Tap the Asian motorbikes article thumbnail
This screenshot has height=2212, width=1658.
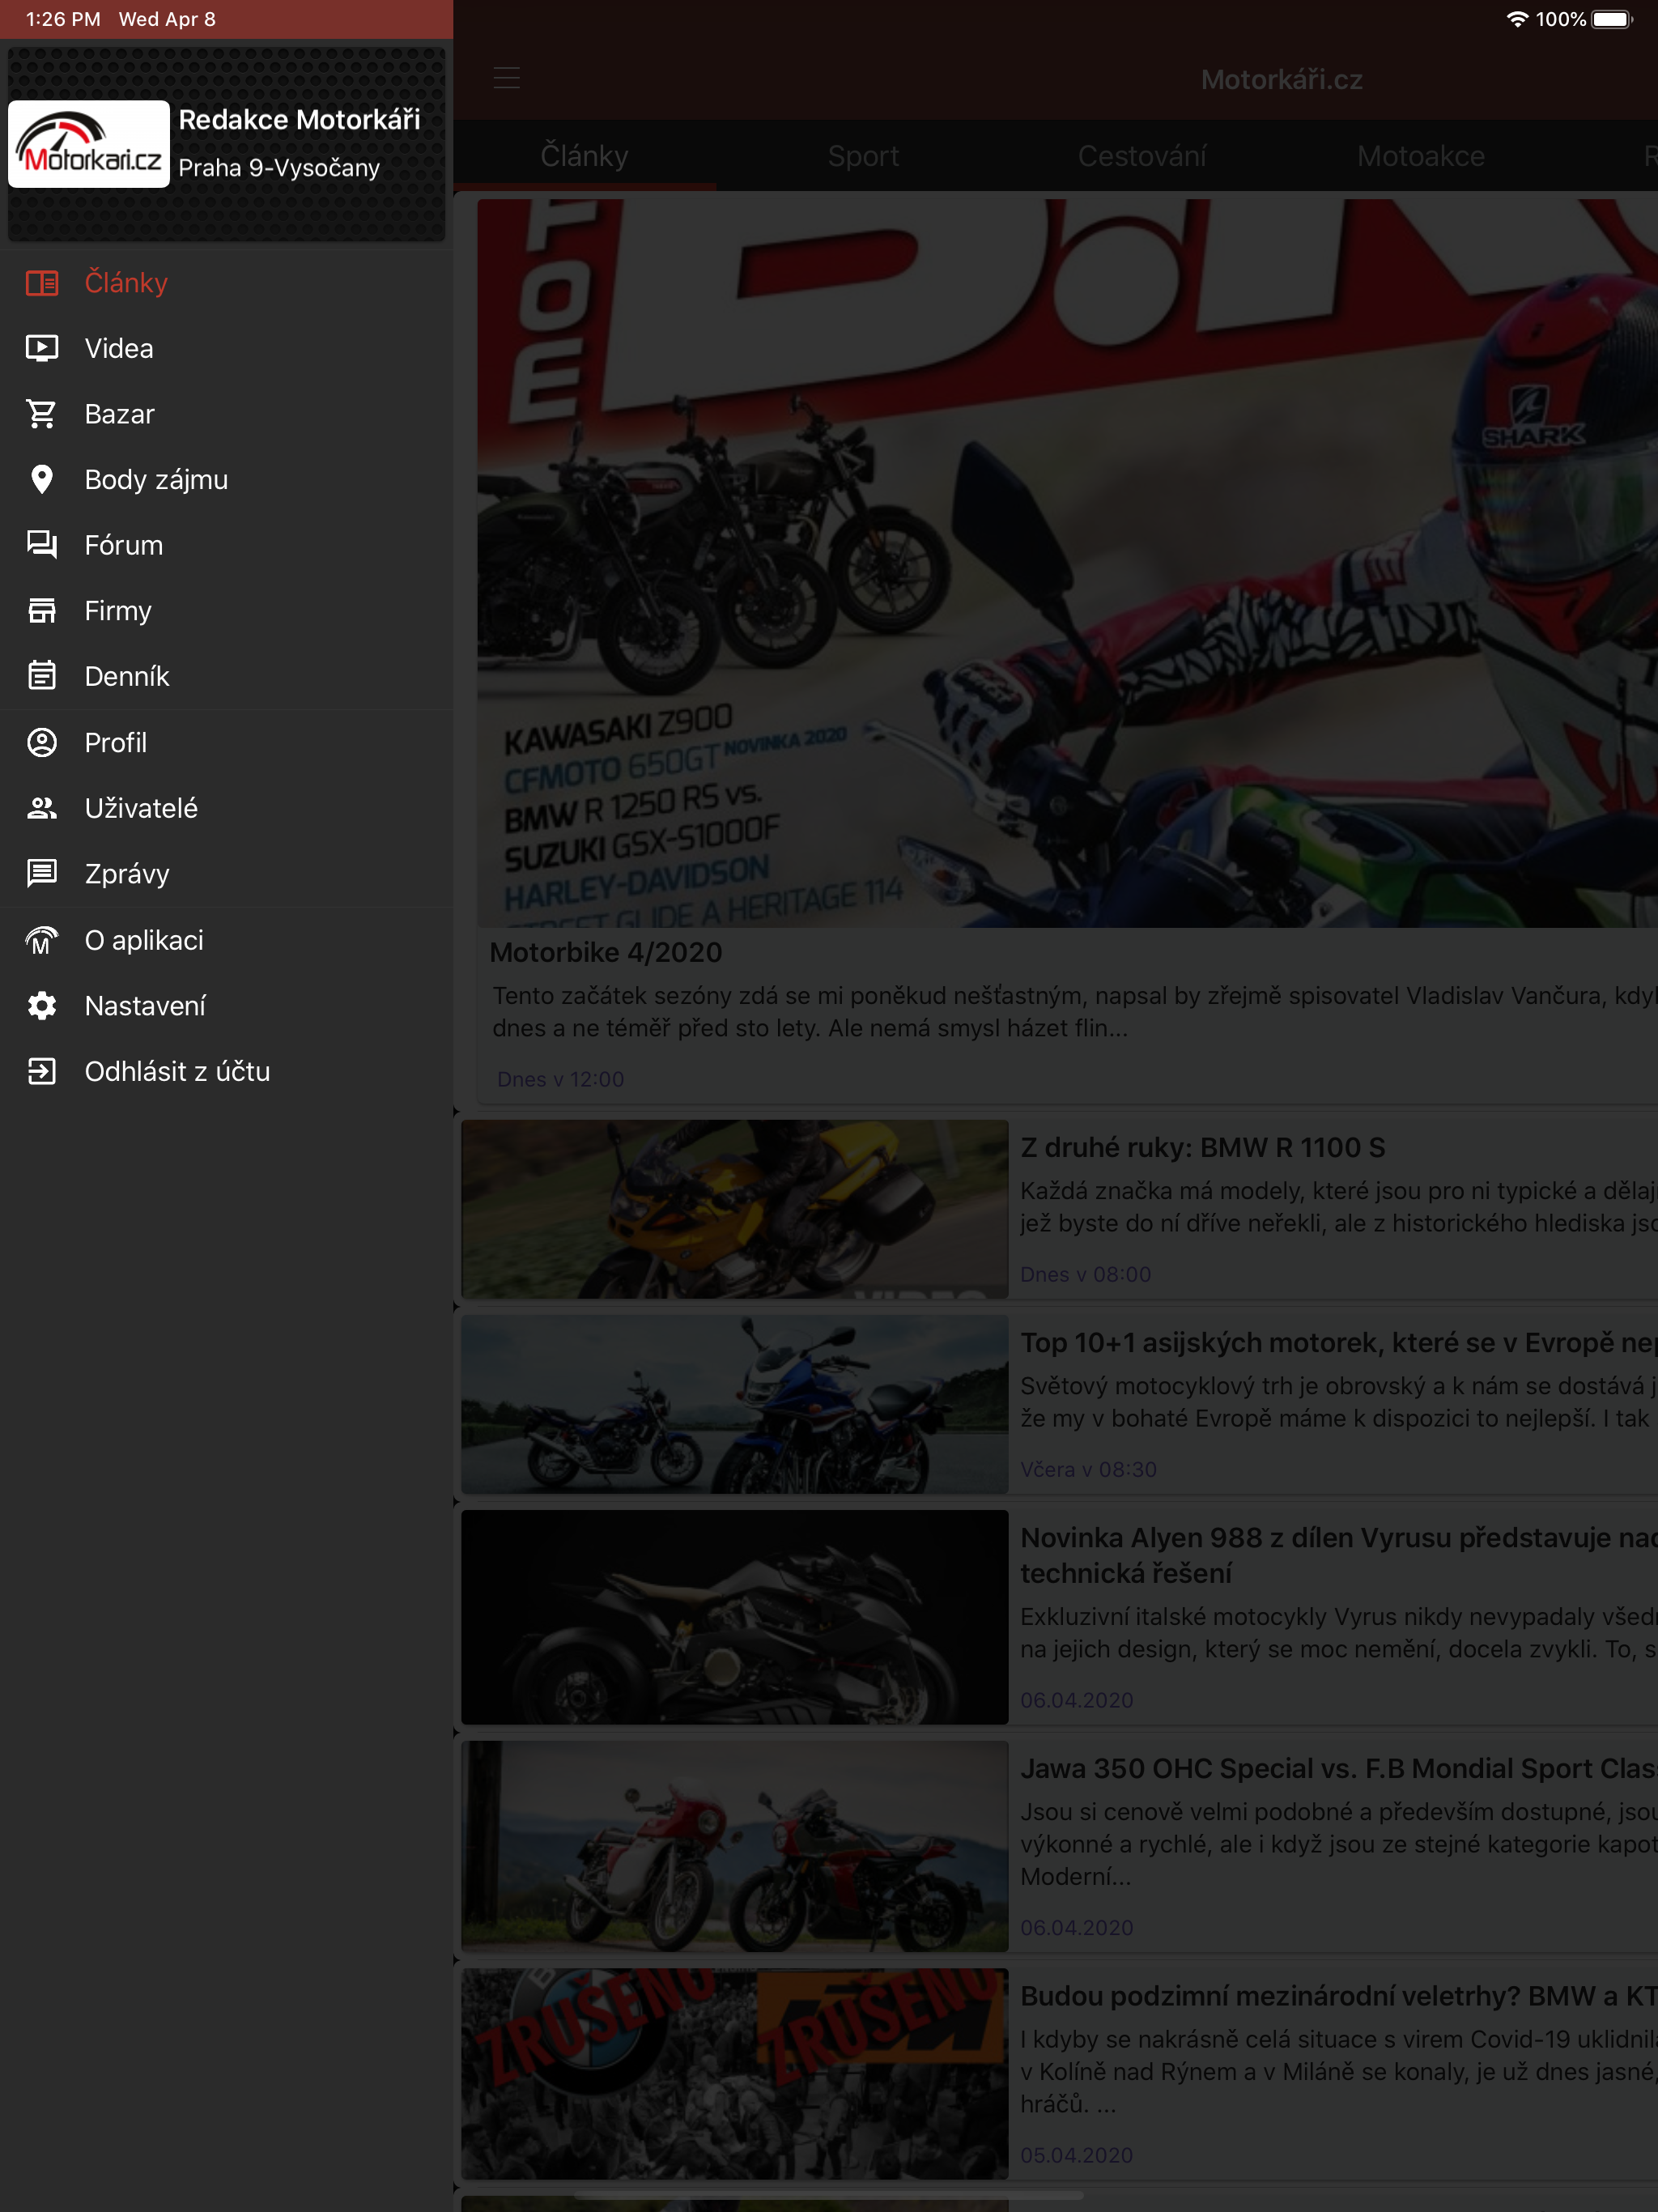[734, 1404]
